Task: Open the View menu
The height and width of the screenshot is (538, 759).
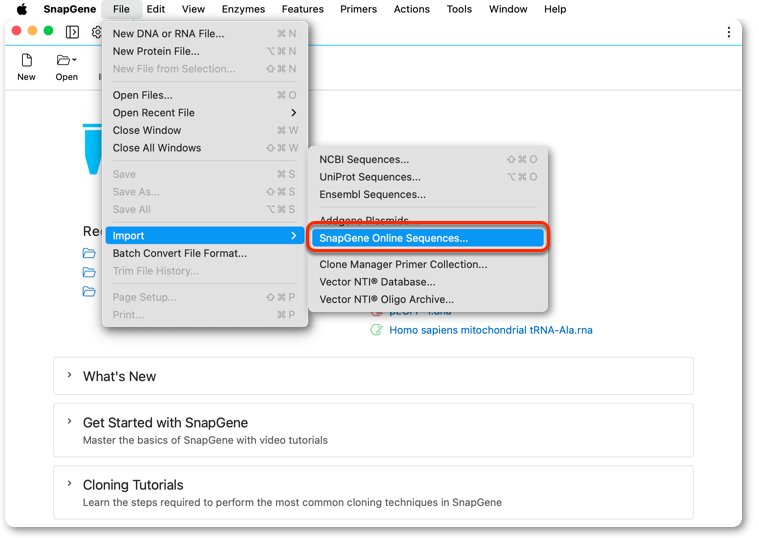Action: pyautogui.click(x=193, y=9)
